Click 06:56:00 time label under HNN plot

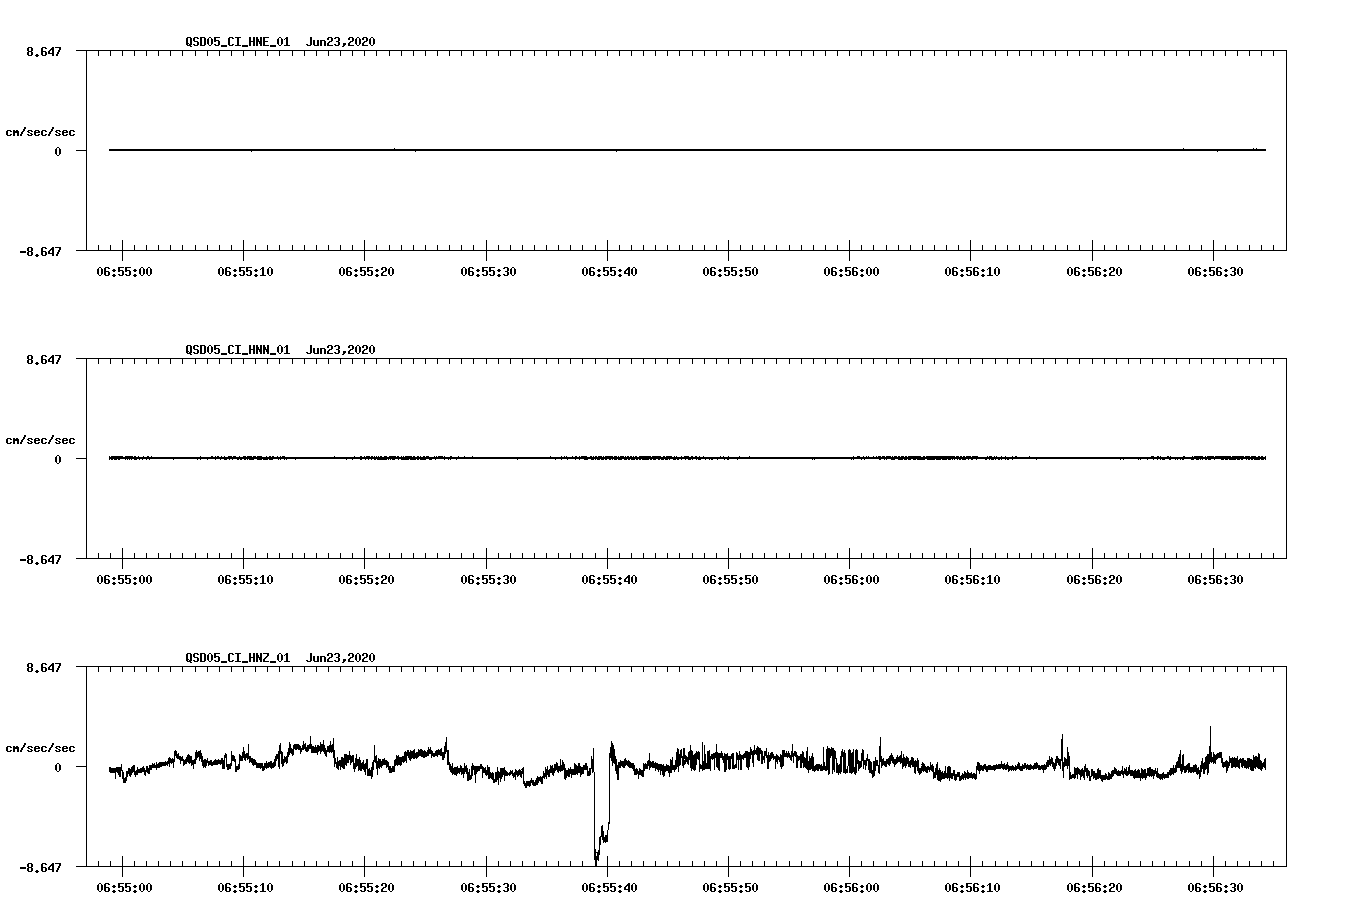(x=852, y=580)
